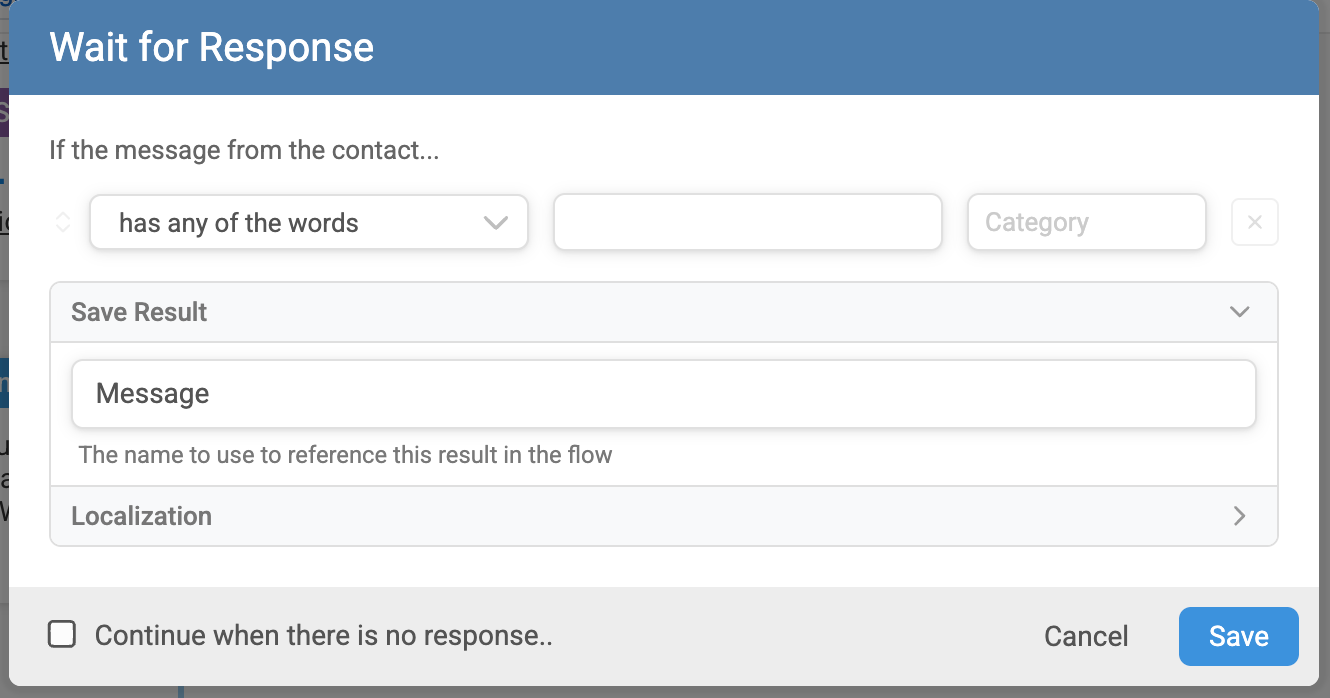Save the Wait for Response settings
The height and width of the screenshot is (698, 1330).
(1239, 636)
